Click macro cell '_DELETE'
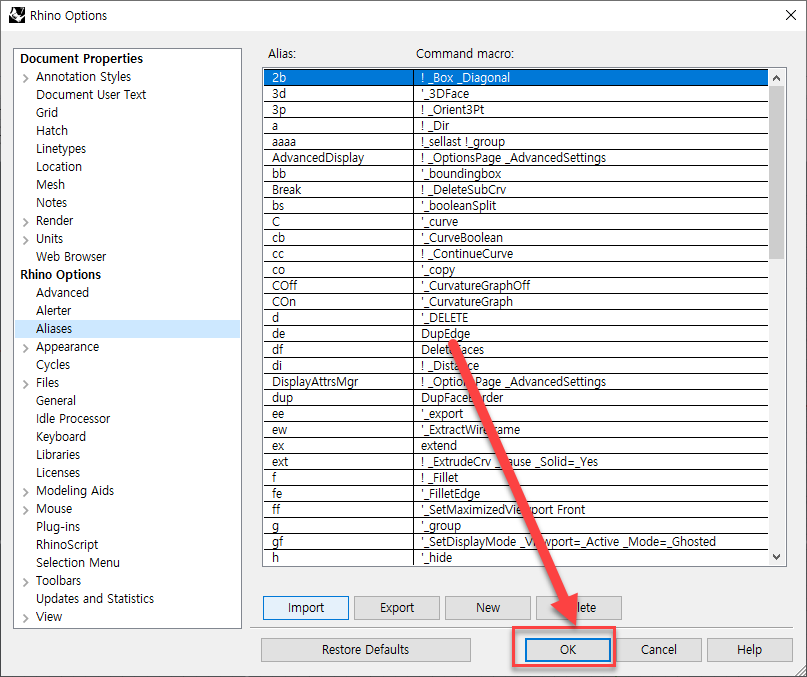 pyautogui.click(x=591, y=317)
